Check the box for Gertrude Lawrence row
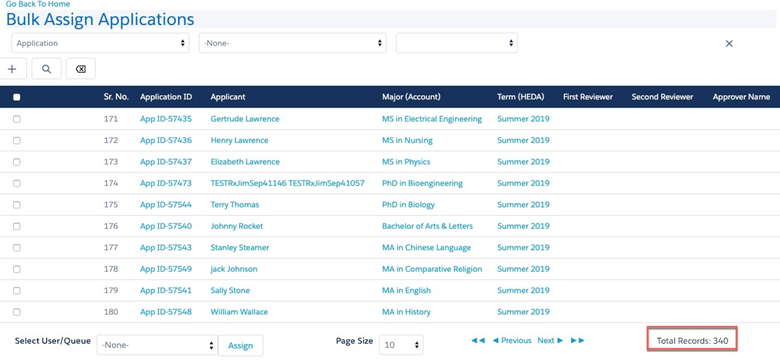The image size is (780, 361). click(x=17, y=119)
